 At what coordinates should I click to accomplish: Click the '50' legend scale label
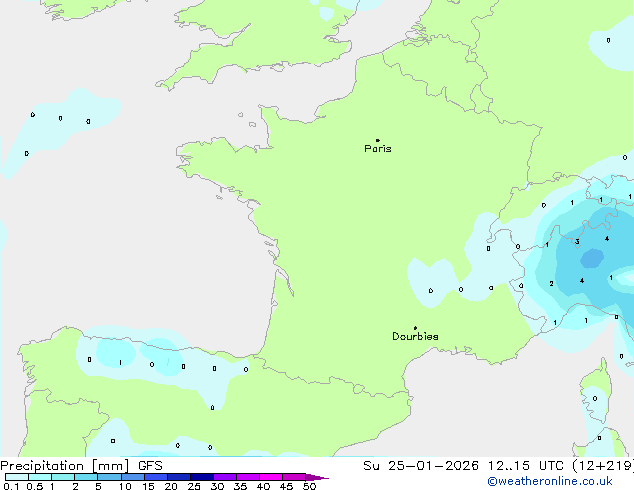309,486
